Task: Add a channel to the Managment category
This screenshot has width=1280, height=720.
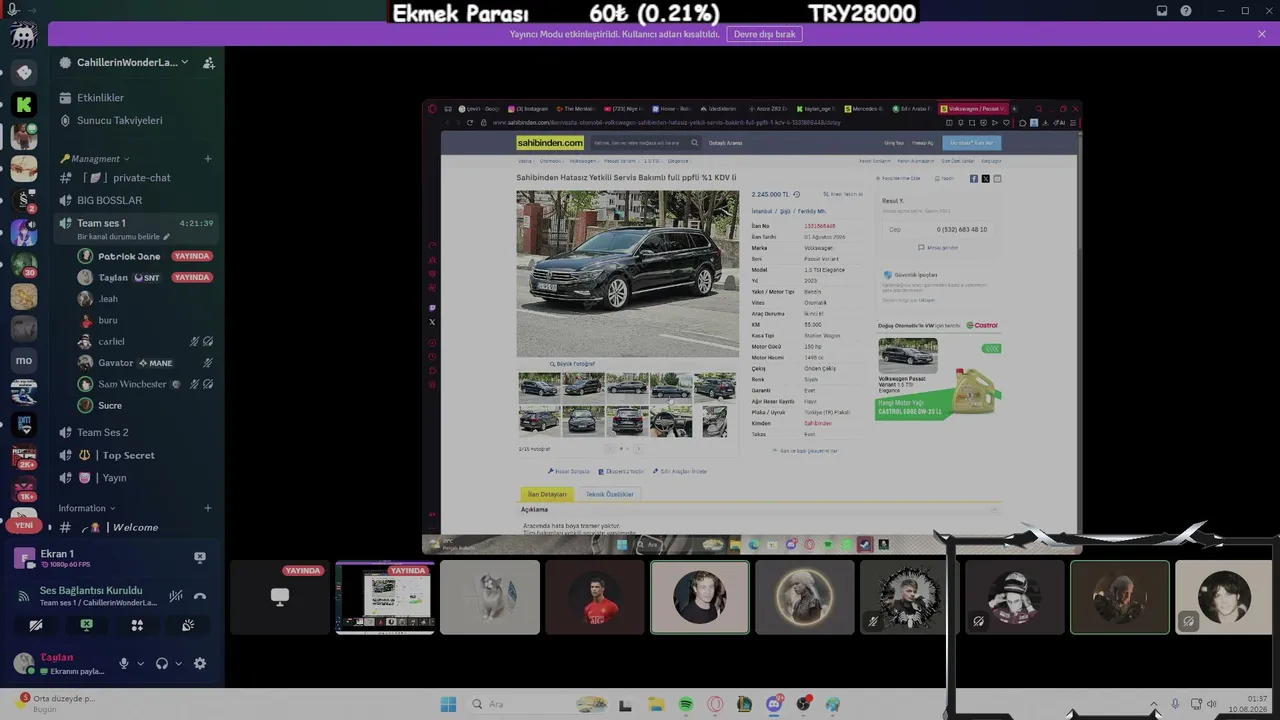Action: tap(208, 159)
